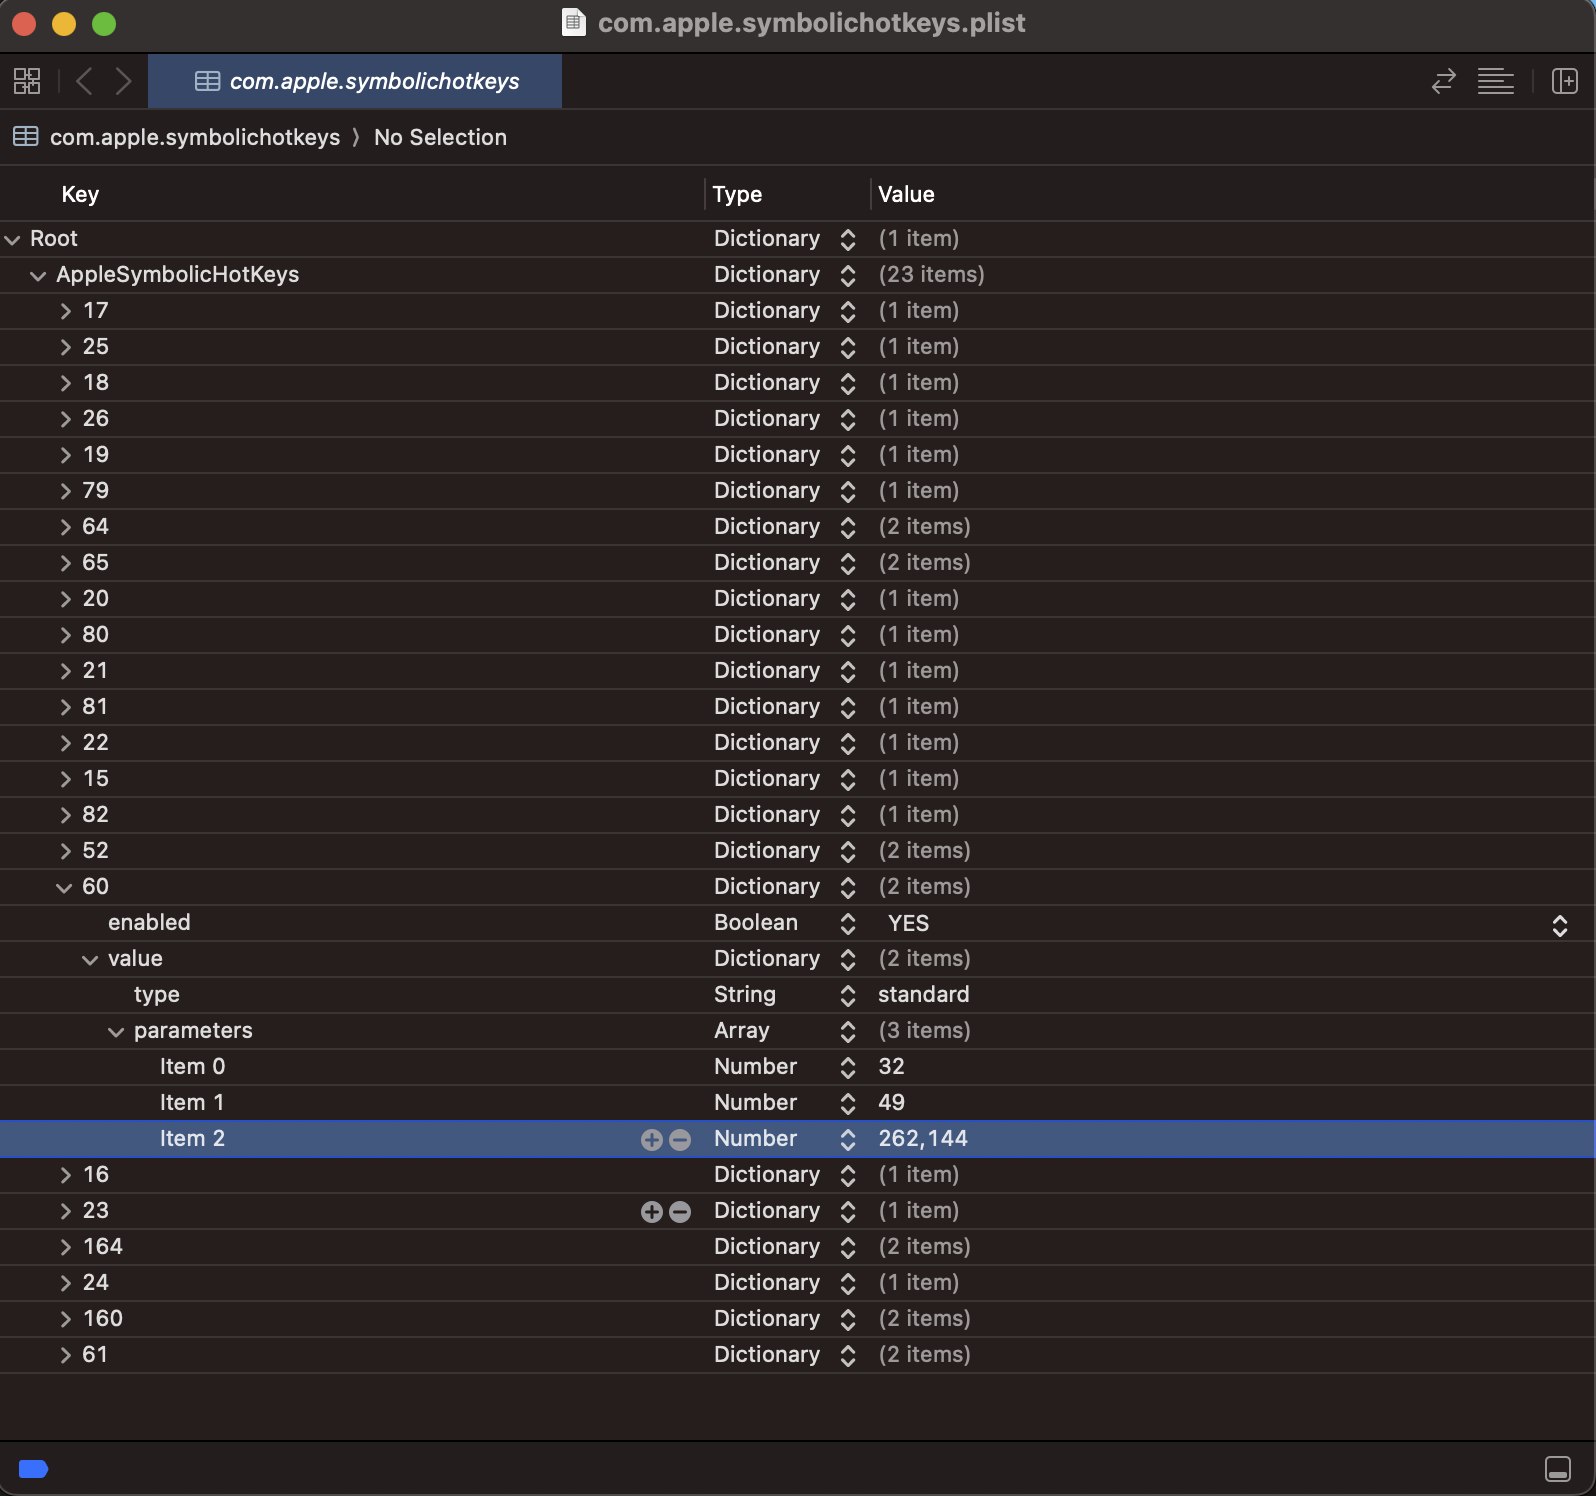Viewport: 1596px width, 1496px height.
Task: Open the enabled YES/NO value popup
Action: tap(1559, 926)
